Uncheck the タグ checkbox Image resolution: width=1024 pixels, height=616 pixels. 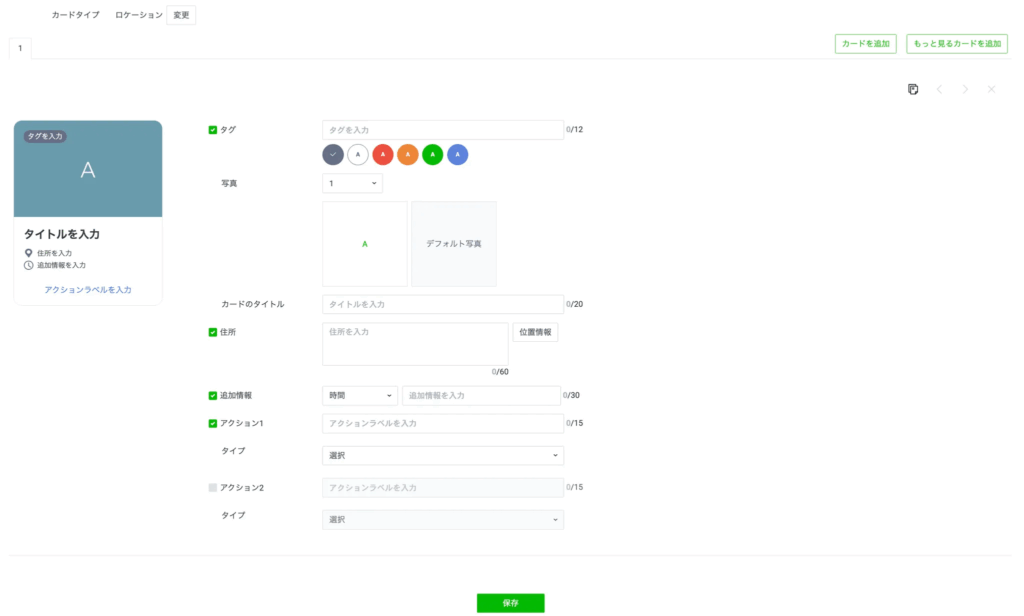coord(213,130)
